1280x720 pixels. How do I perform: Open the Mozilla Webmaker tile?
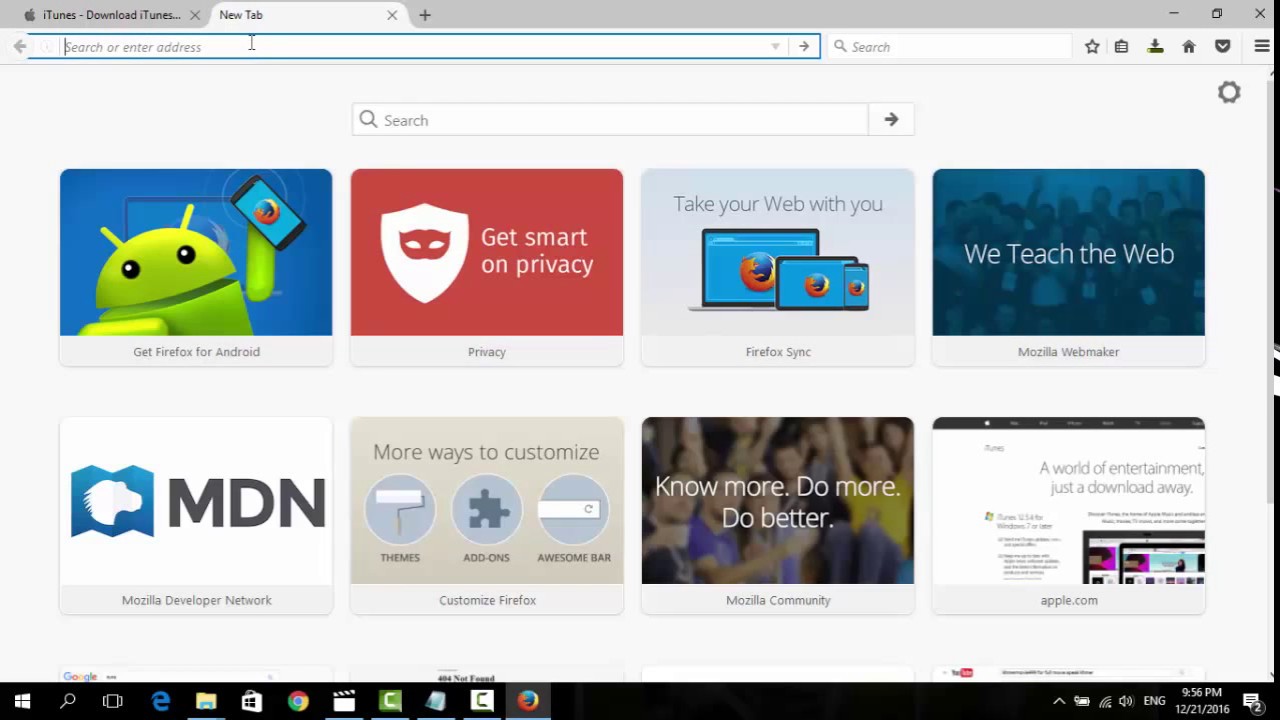coord(1069,267)
